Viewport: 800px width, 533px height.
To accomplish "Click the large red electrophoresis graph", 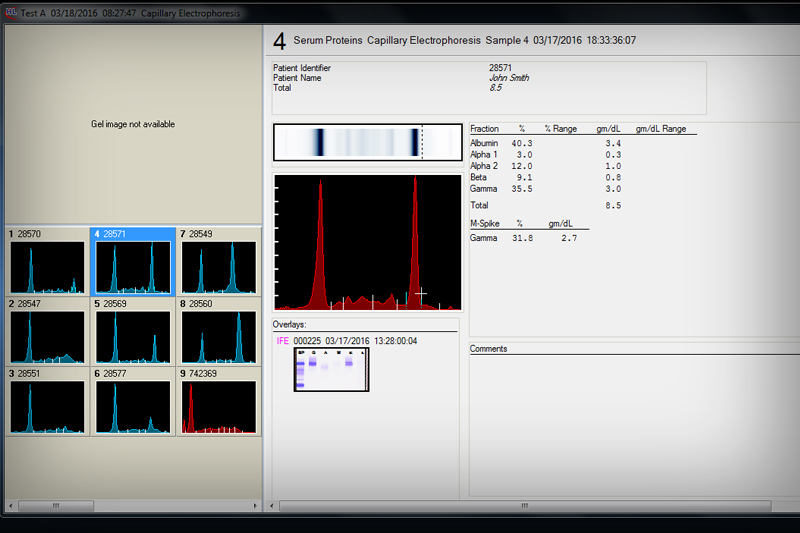I will (x=368, y=243).
